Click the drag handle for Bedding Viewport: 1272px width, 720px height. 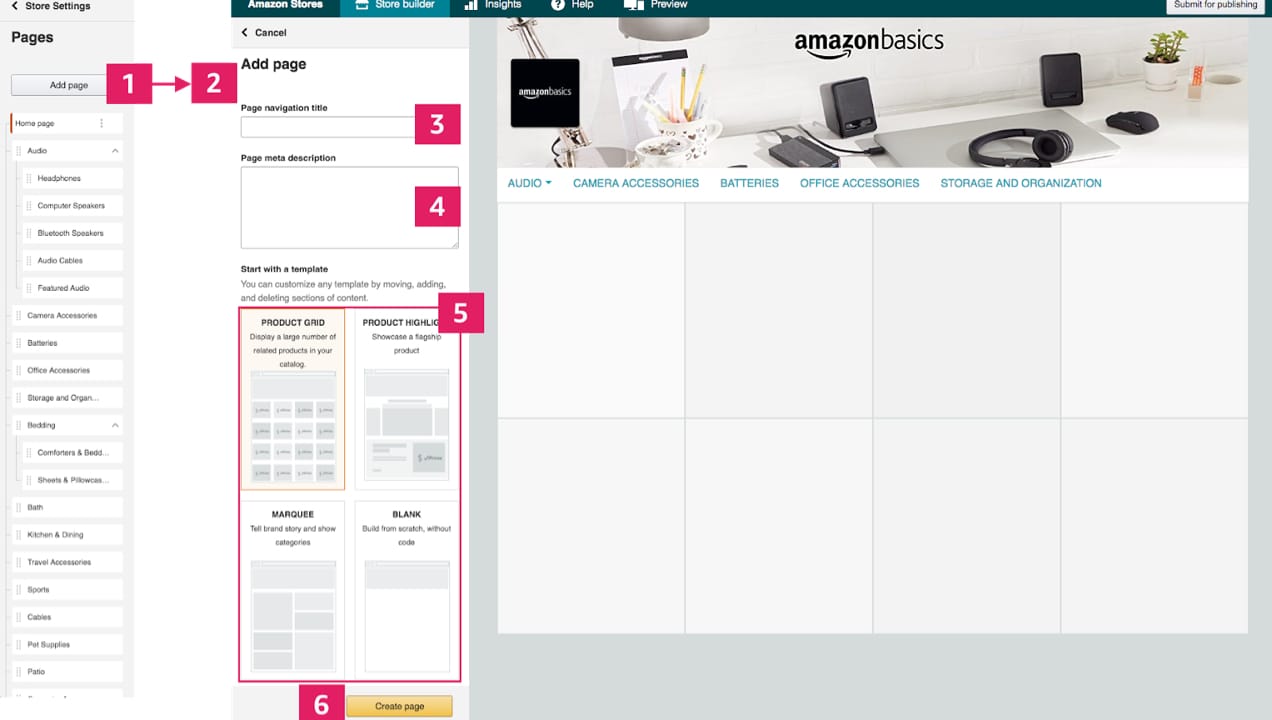18,425
